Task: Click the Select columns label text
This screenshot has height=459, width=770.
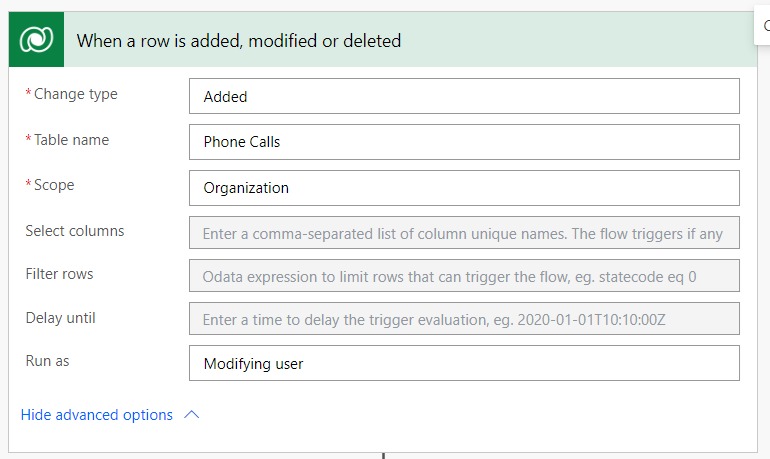Action: click(75, 231)
